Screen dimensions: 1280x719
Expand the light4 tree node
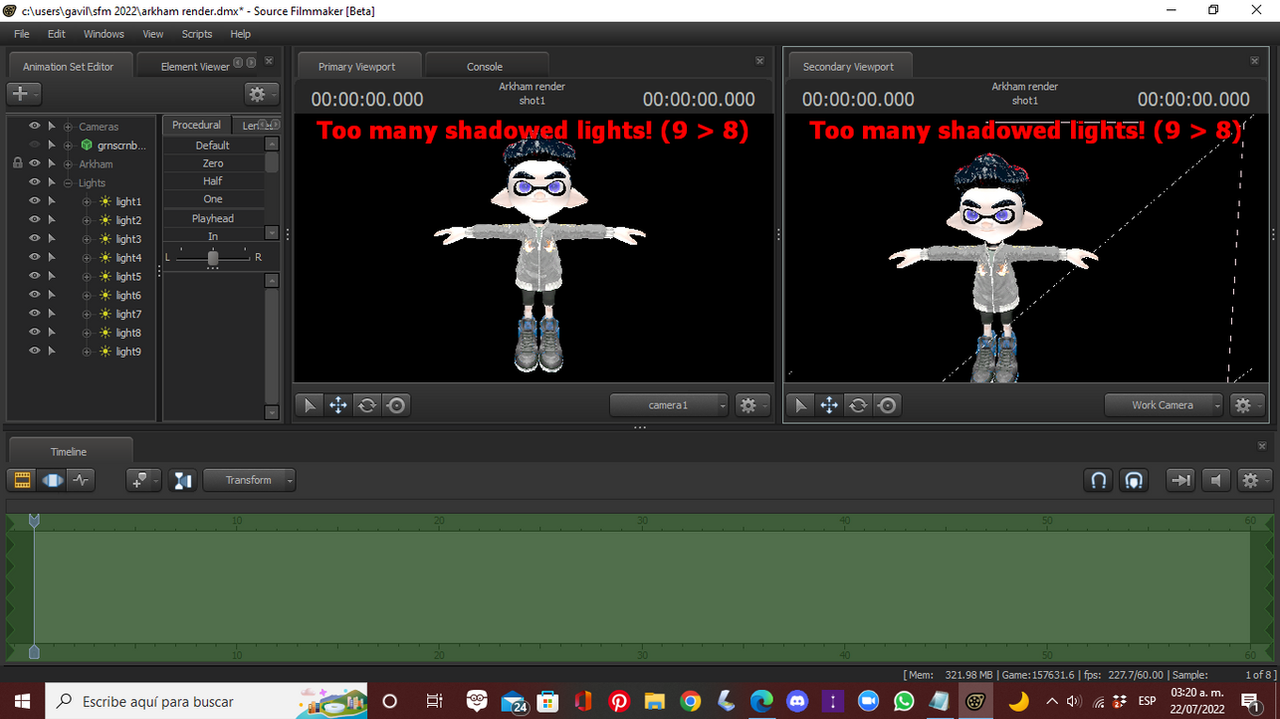click(x=87, y=258)
